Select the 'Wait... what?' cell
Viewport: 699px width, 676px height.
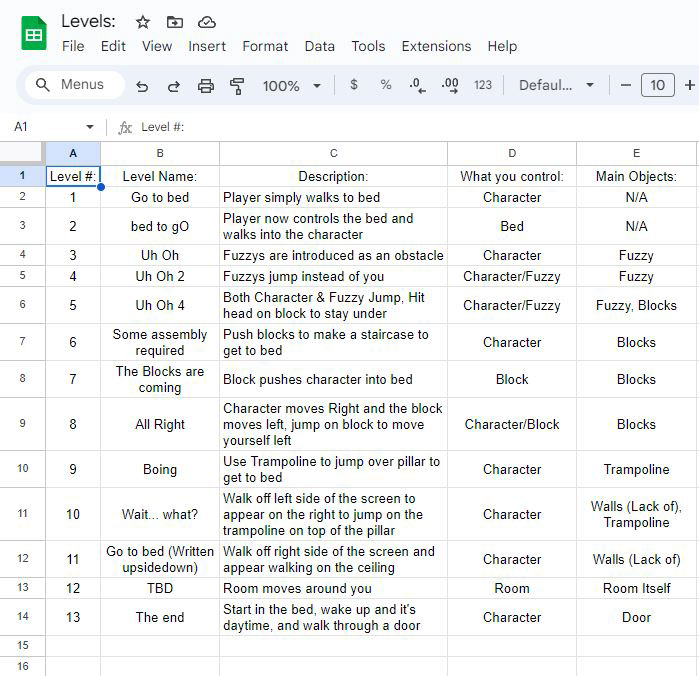click(160, 514)
